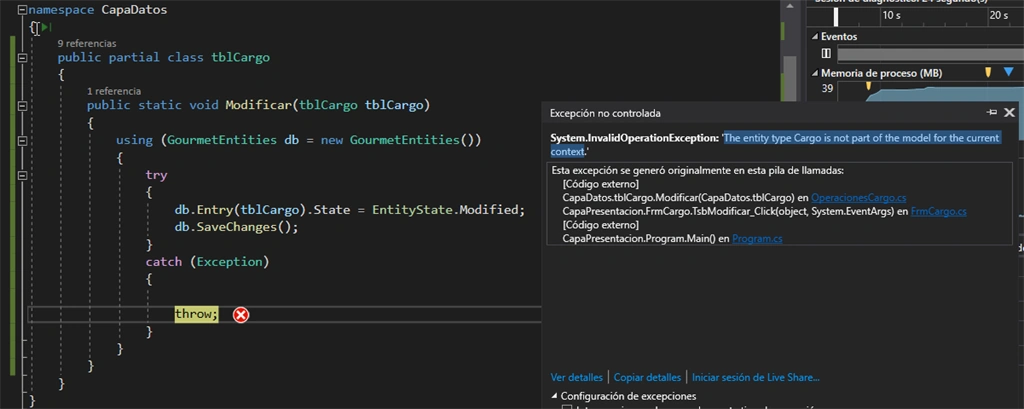Click the blue triangle marker in Memoria de proceso

point(1009,72)
